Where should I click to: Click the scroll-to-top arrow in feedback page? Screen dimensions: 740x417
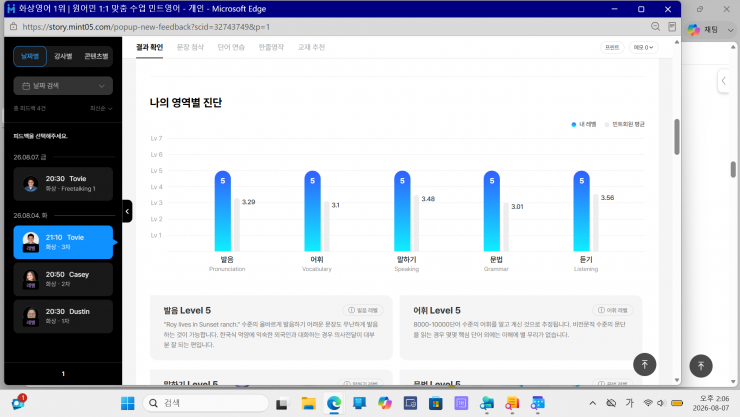tap(644, 364)
